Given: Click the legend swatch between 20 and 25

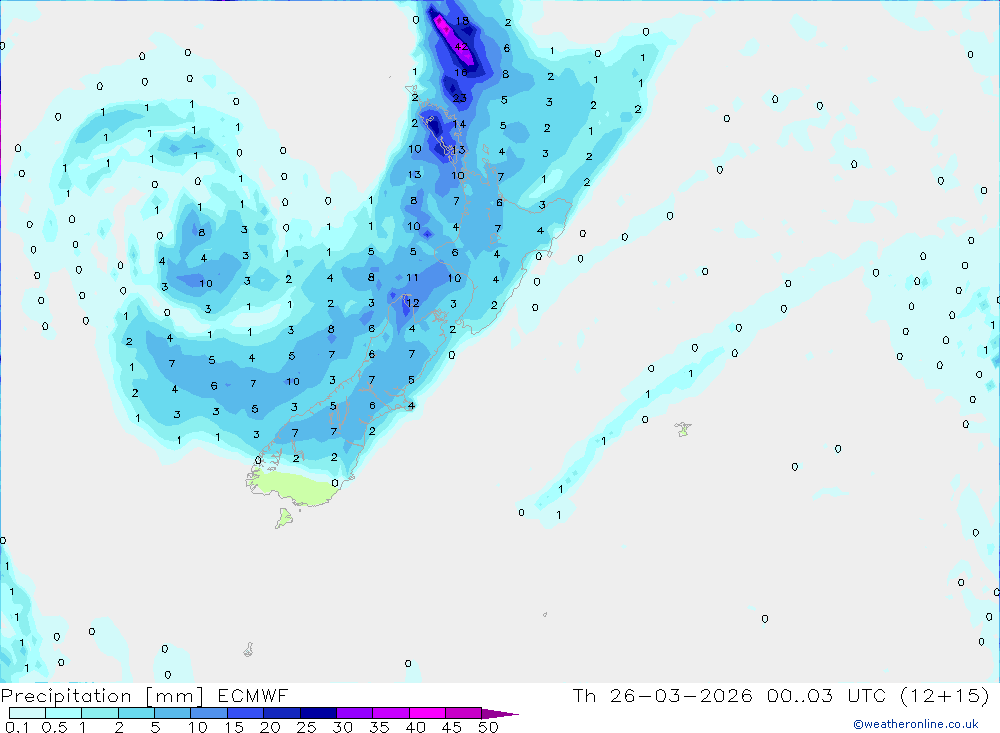Looking at the screenshot, I should (282, 713).
